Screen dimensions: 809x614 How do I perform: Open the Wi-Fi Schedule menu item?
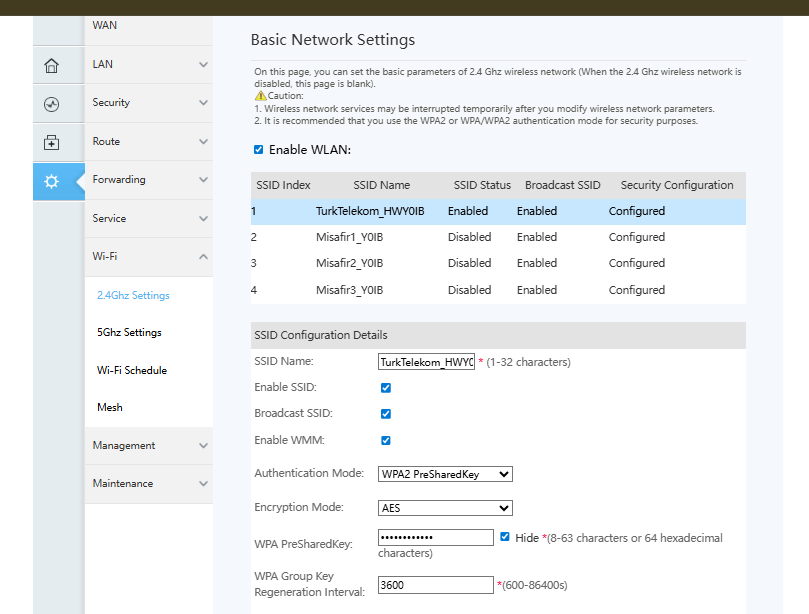point(132,370)
